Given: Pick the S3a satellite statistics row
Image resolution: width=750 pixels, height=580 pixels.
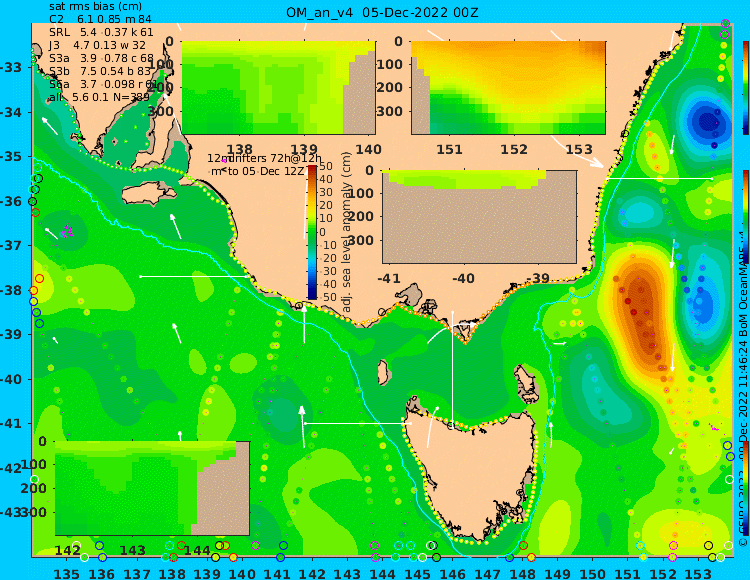Looking at the screenshot, I should click(101, 58).
